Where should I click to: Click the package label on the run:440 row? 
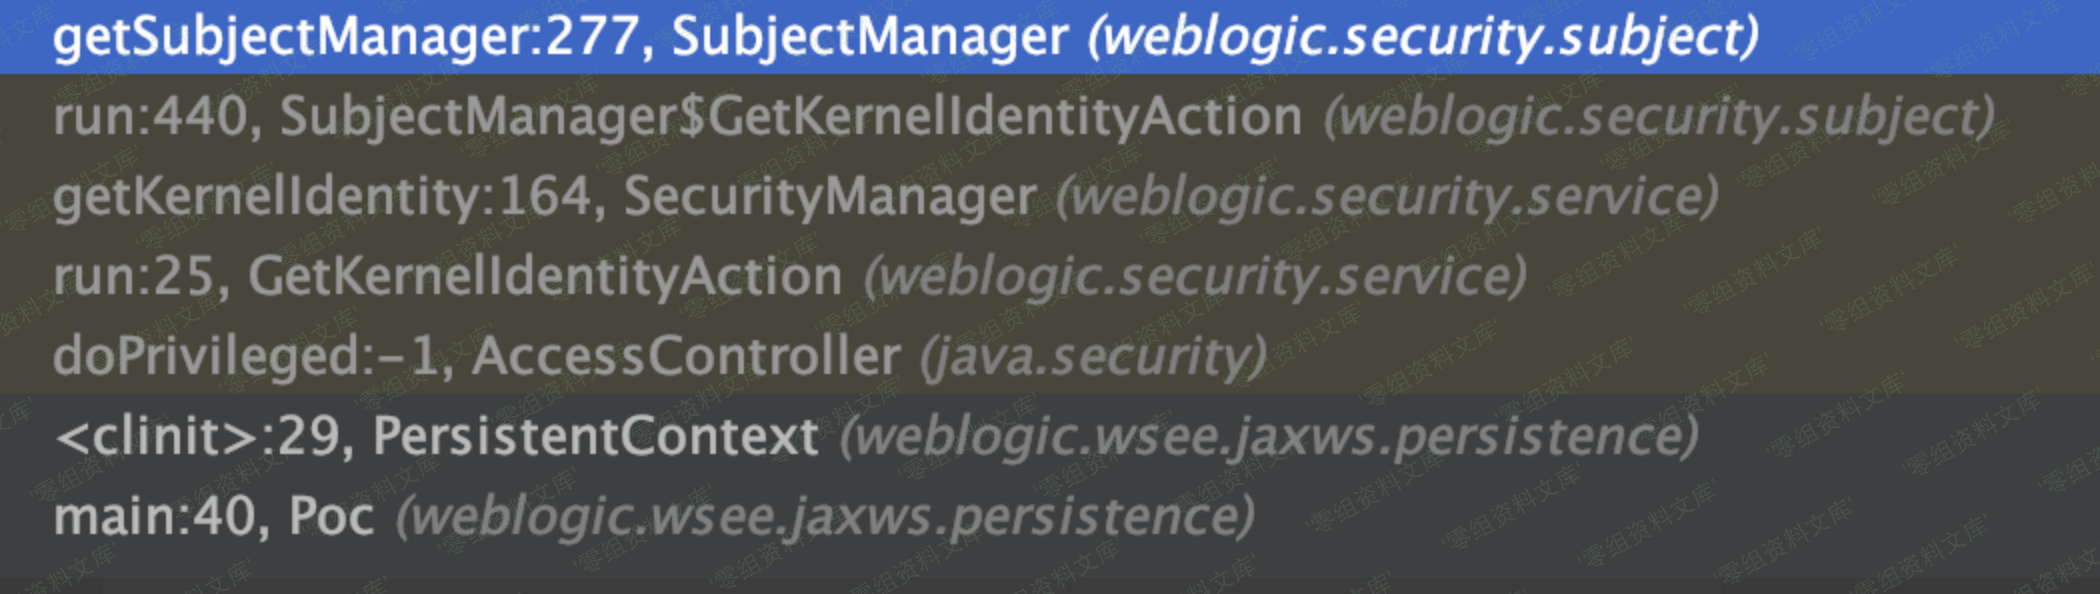(x=1659, y=117)
